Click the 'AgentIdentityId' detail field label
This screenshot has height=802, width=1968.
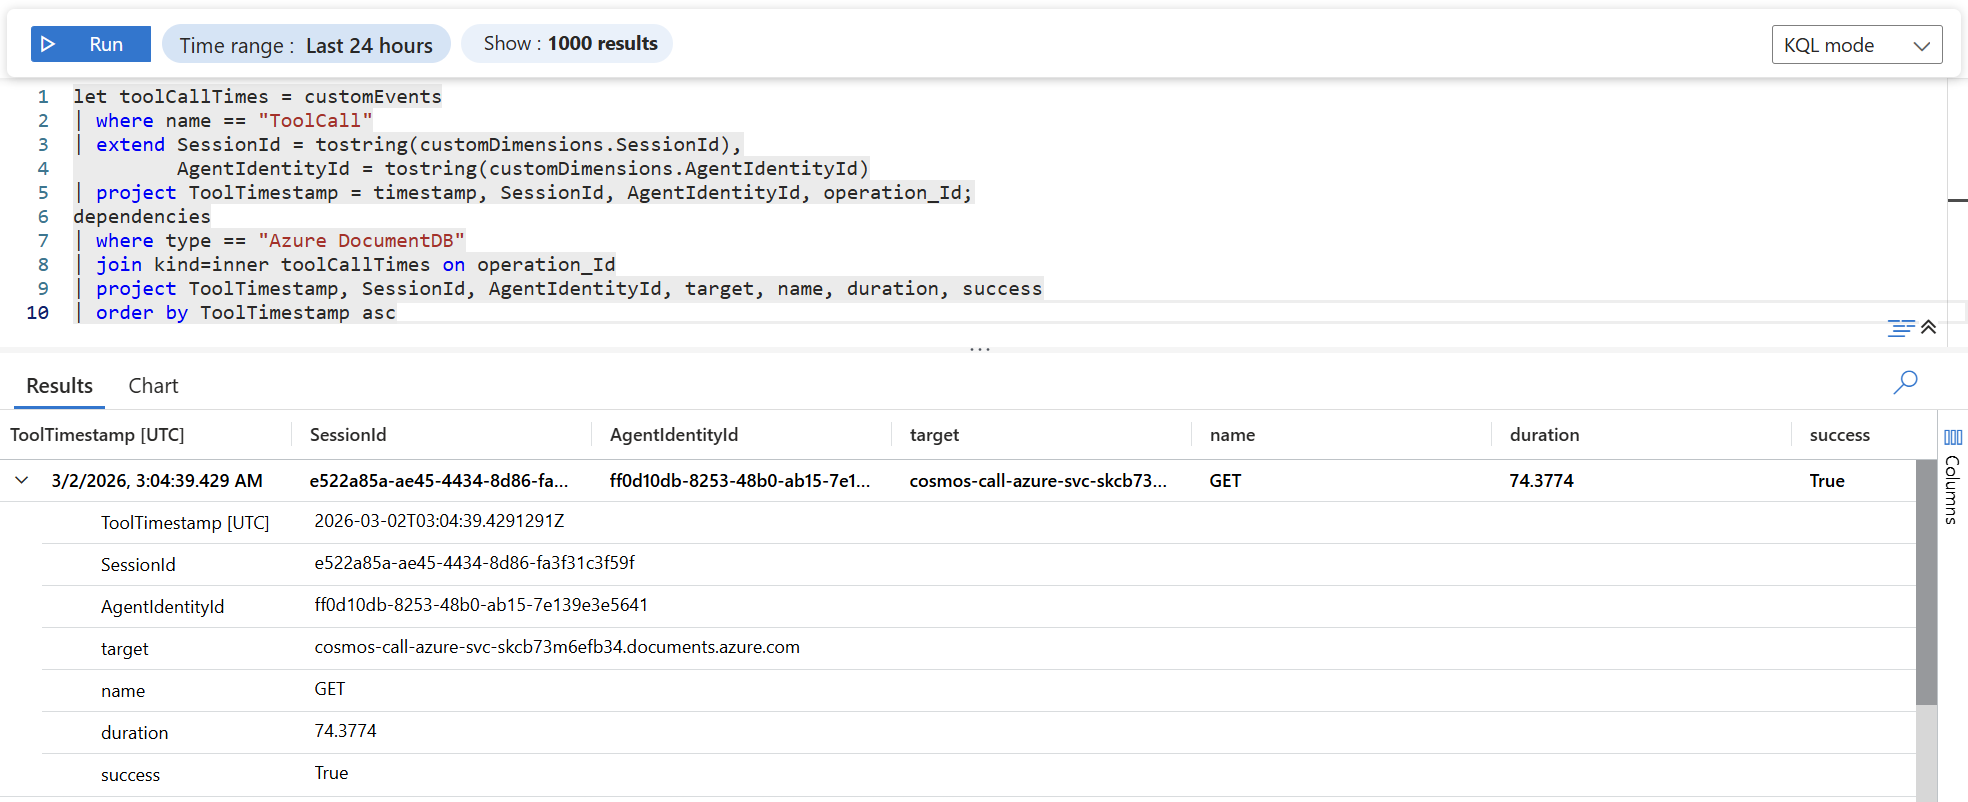point(162,607)
